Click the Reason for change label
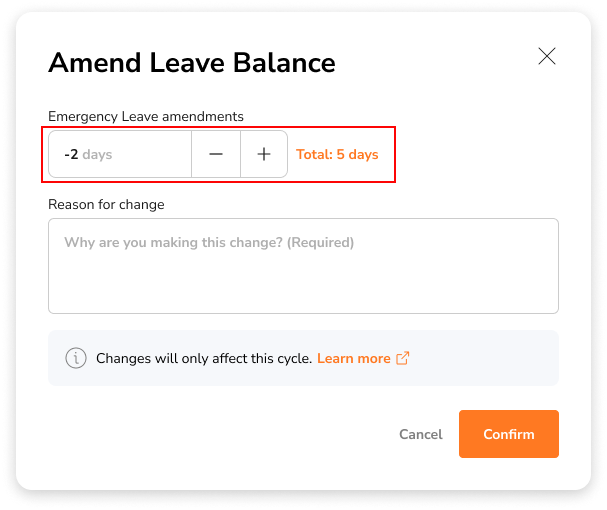Image resolution: width=607 pixels, height=510 pixels. coord(106,204)
